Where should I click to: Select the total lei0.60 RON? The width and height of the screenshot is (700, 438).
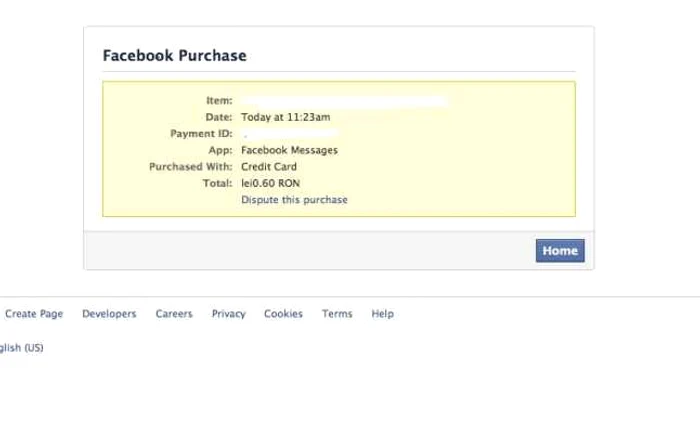271,183
